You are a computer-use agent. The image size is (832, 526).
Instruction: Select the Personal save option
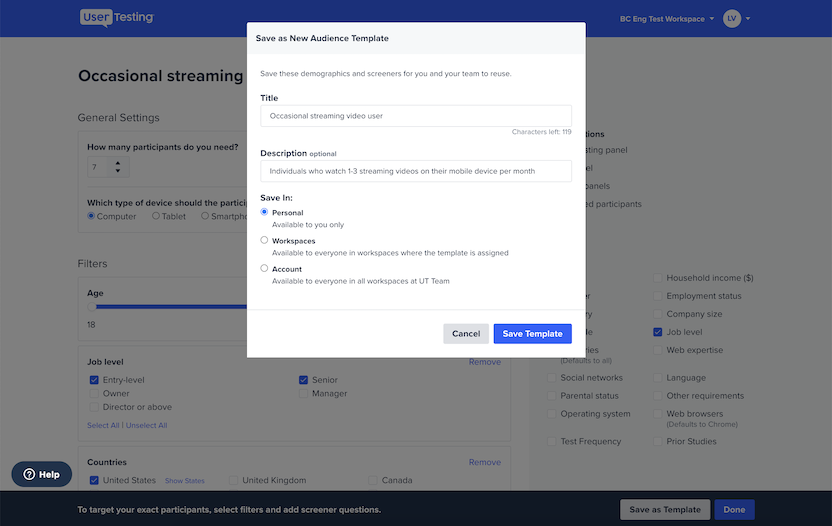pyautogui.click(x=264, y=212)
